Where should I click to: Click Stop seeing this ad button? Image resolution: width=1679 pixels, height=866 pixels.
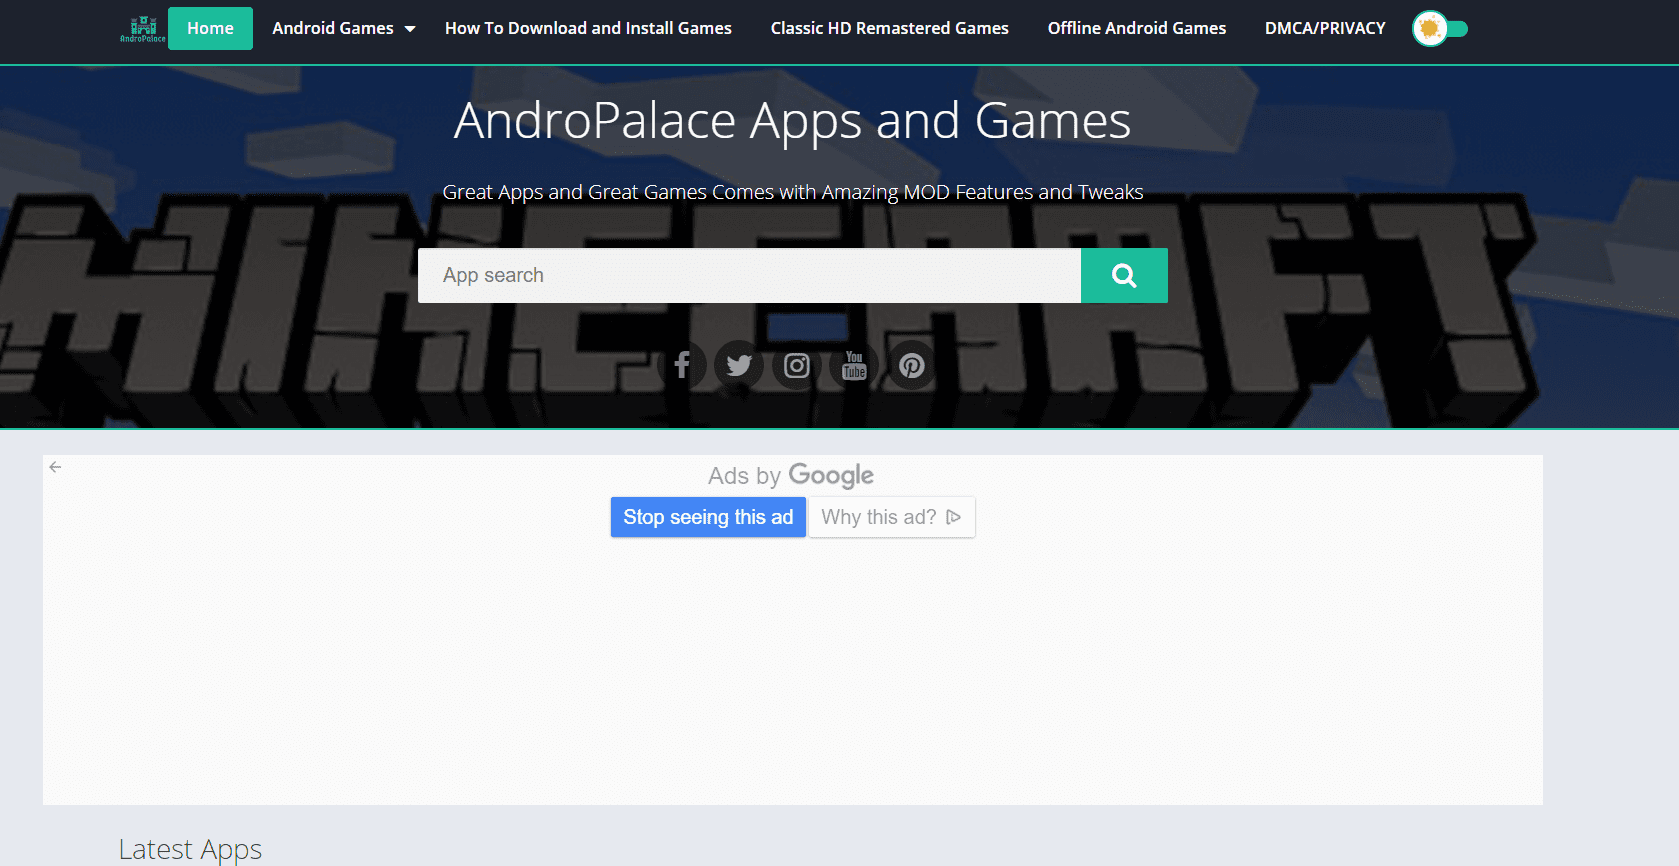tap(708, 517)
